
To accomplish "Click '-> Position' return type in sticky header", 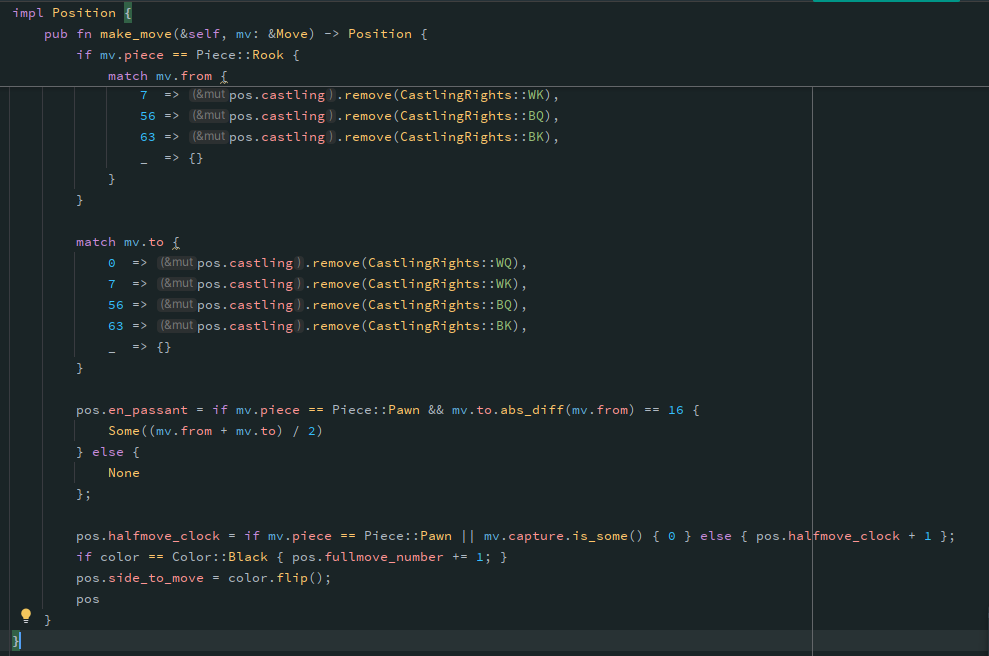I will click(x=368, y=34).
